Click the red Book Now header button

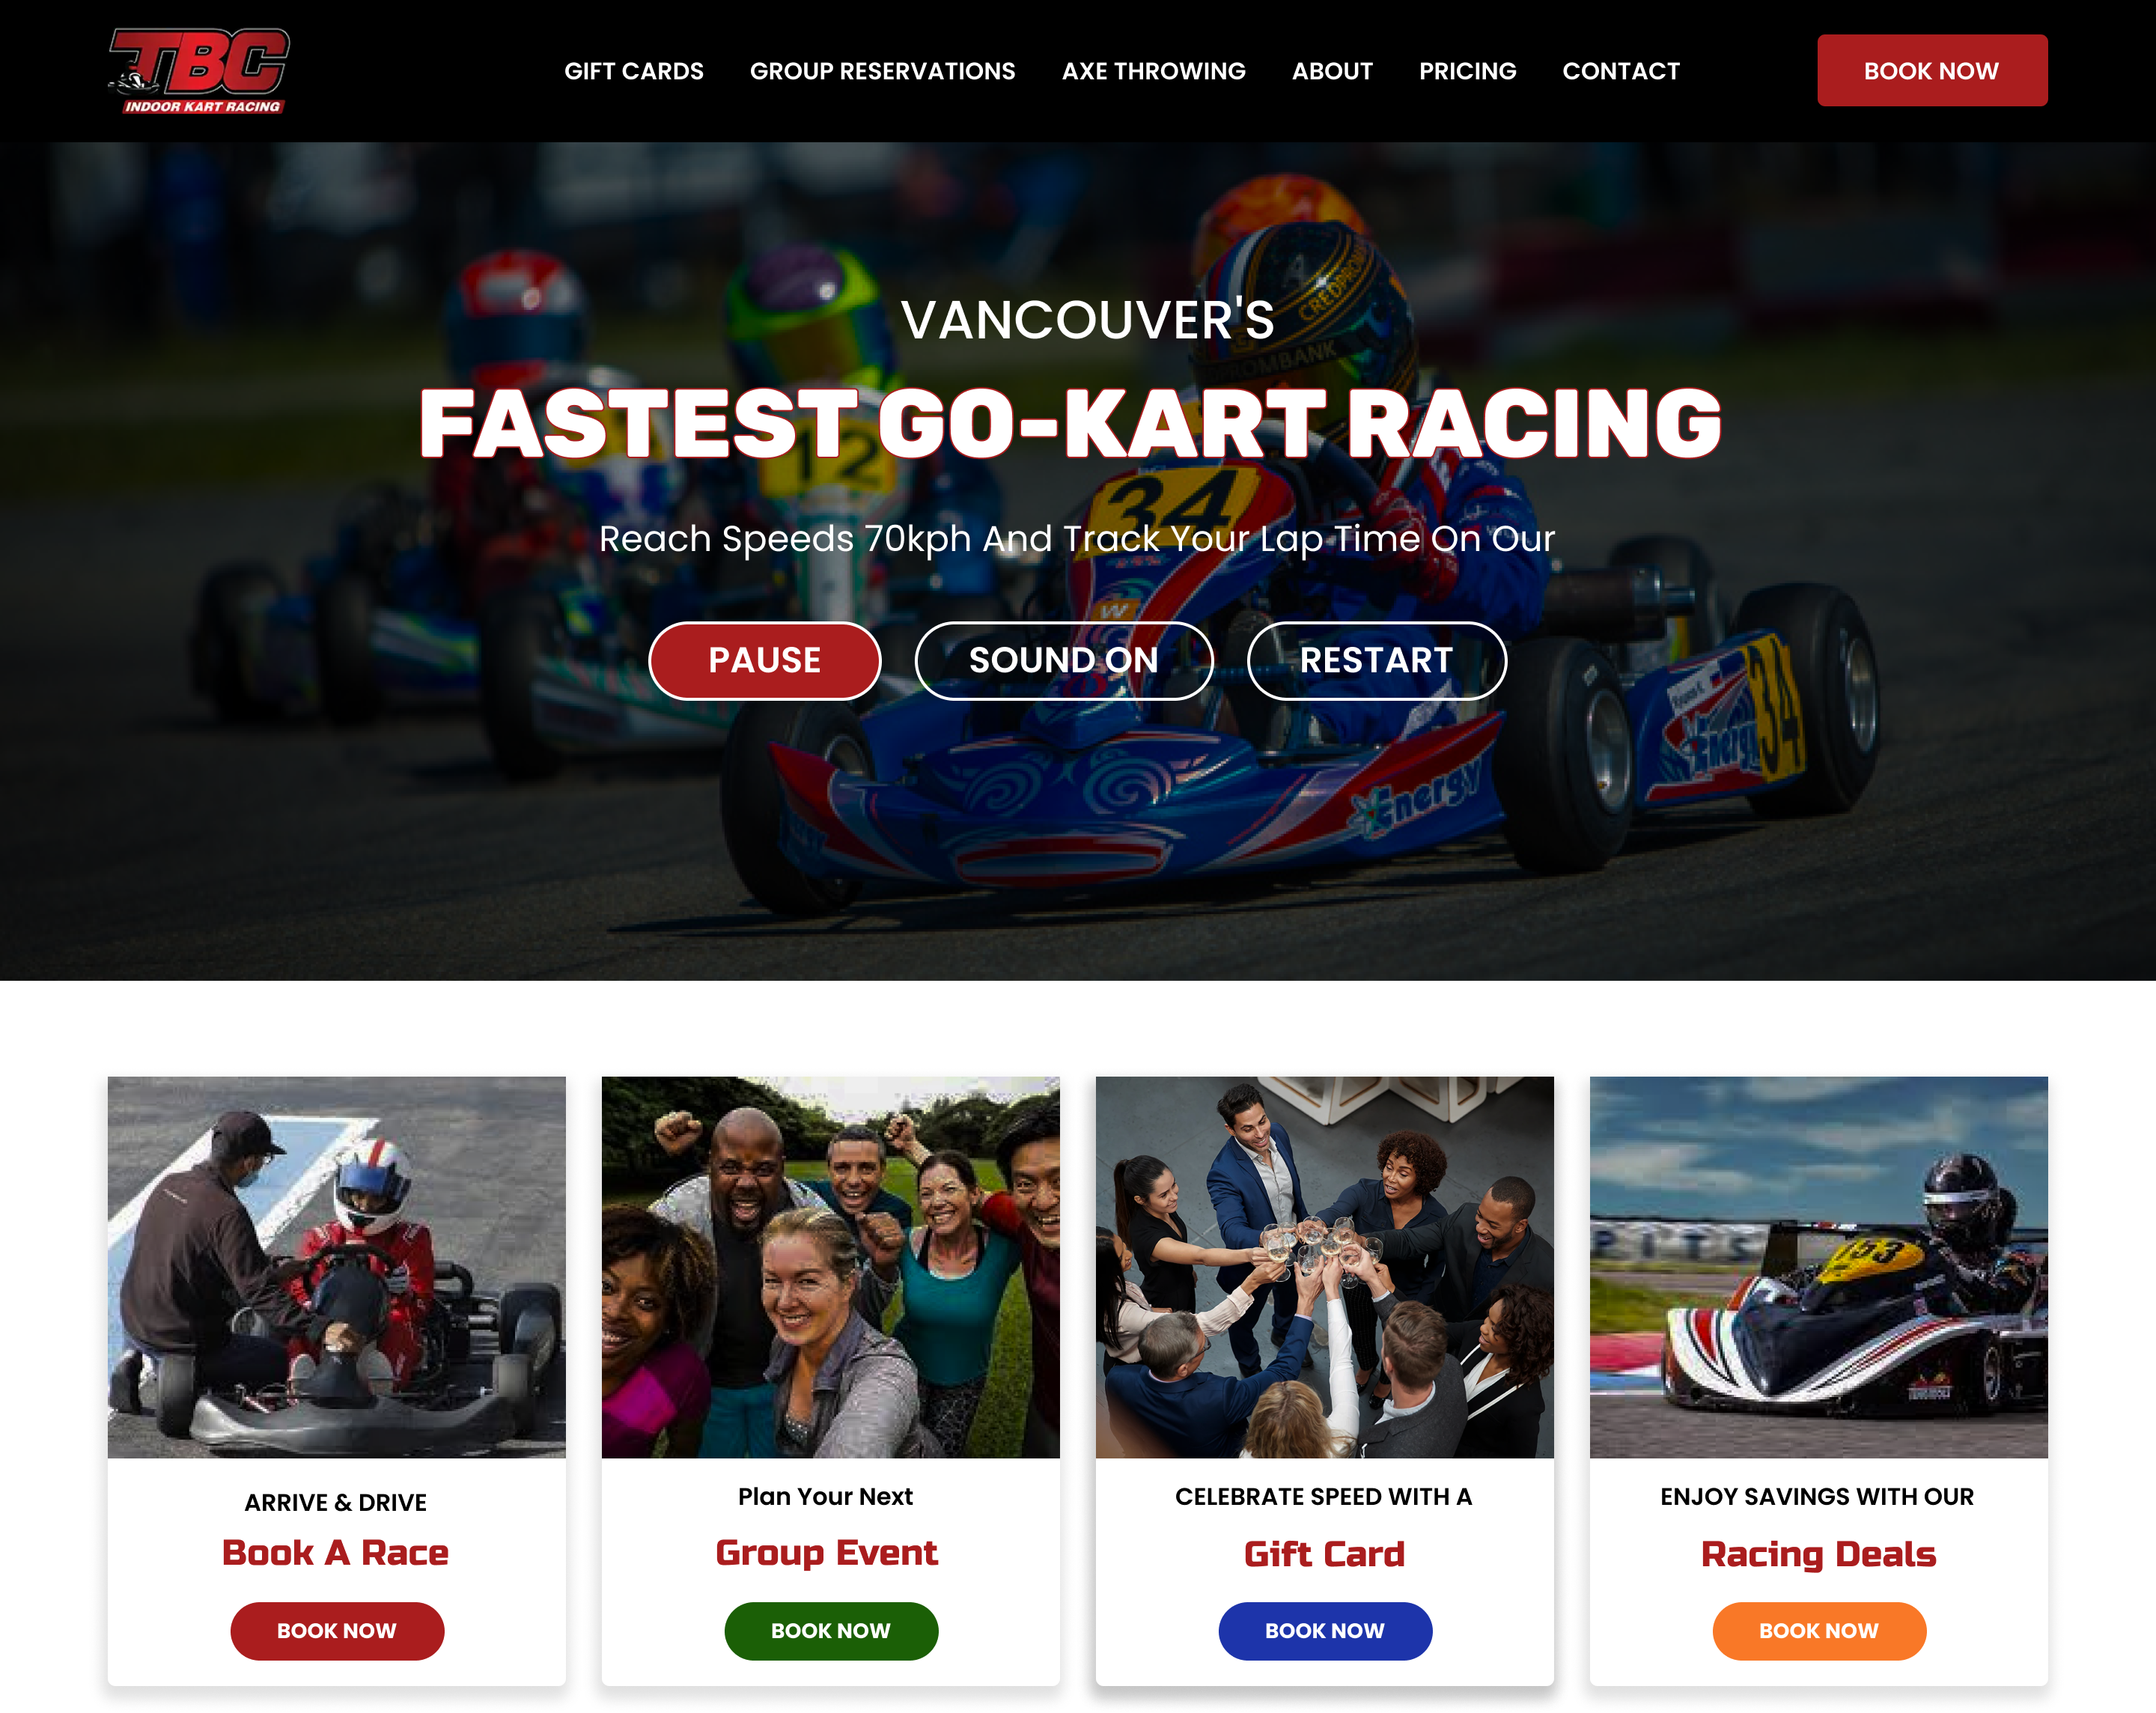1931,70
